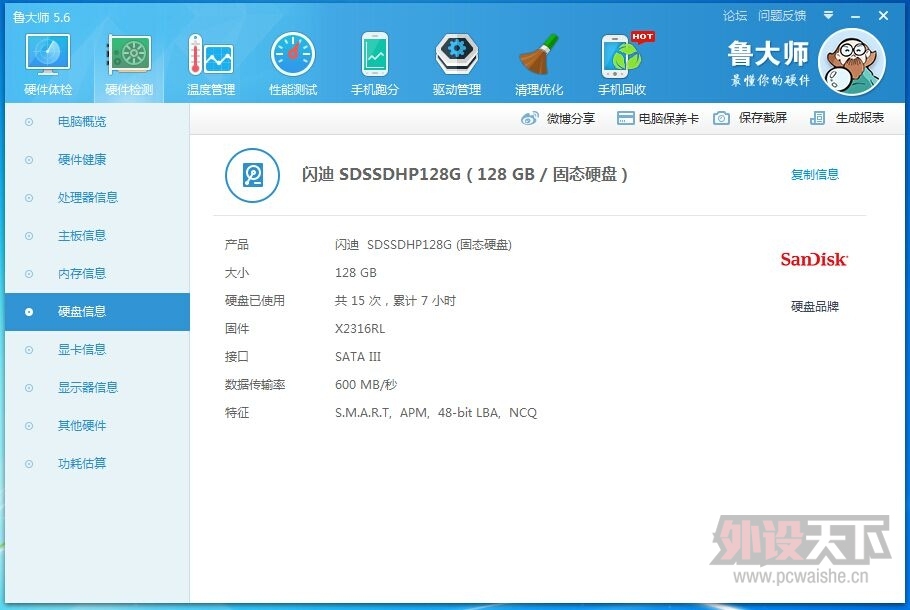Open the 论坛 forum link
This screenshot has height=610, width=910.
735,16
